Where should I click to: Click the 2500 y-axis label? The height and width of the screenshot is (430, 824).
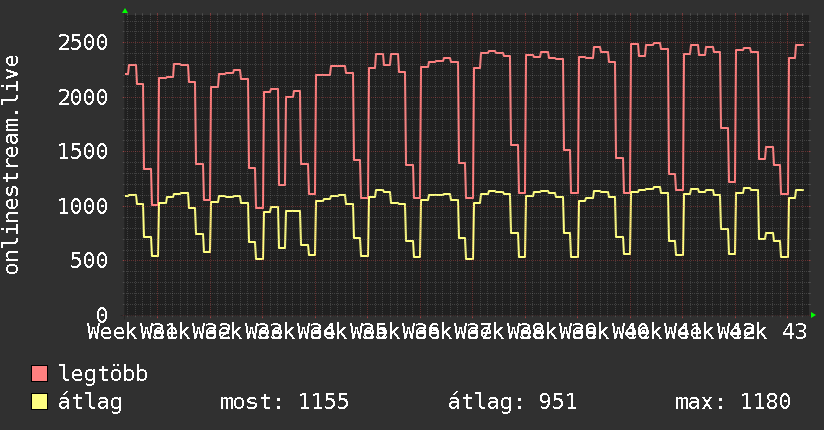pyautogui.click(x=83, y=43)
